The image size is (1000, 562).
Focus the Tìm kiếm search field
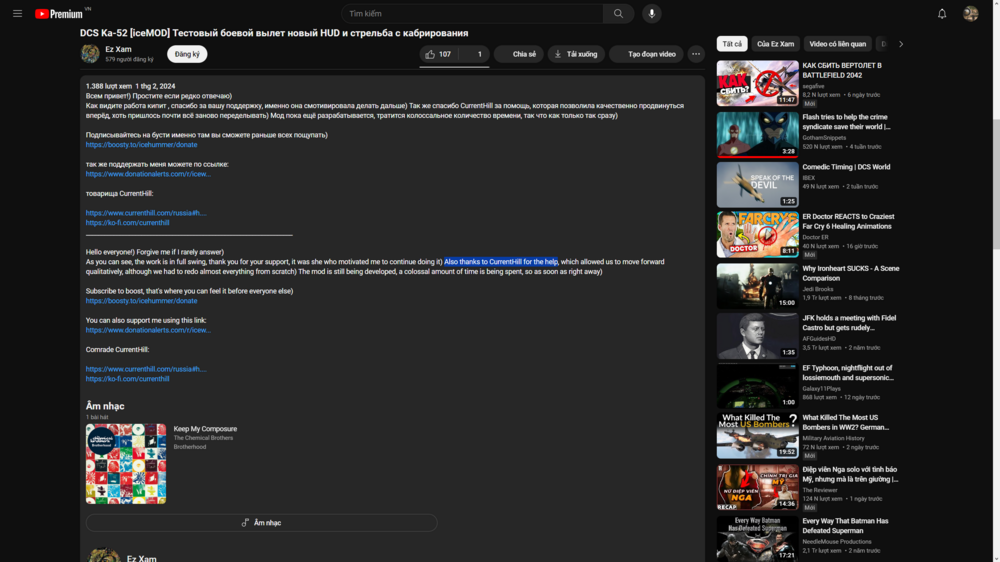(x=472, y=13)
